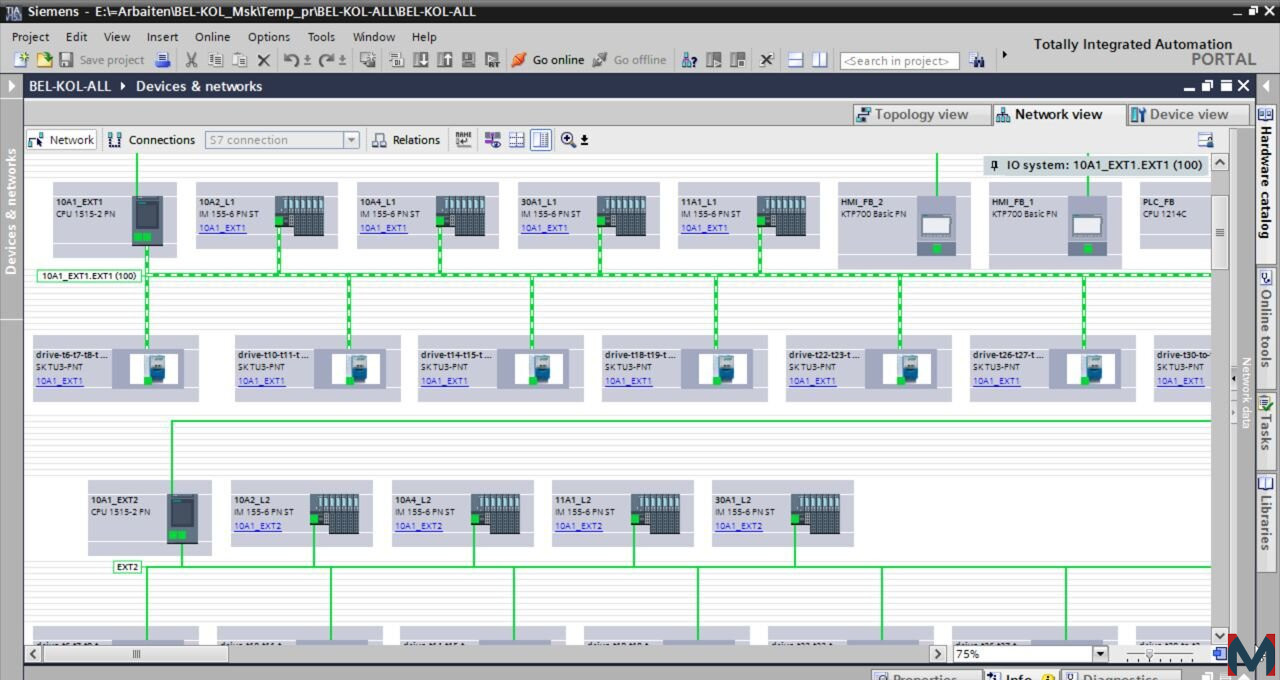The image size is (1280, 680).
Task: Switch to Device view tab
Action: click(x=1189, y=114)
